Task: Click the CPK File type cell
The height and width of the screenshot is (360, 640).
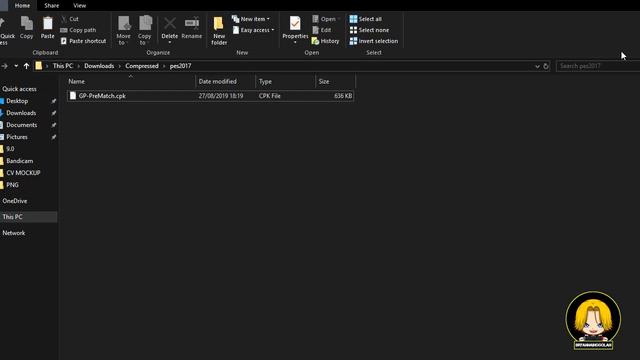Action: [269, 96]
